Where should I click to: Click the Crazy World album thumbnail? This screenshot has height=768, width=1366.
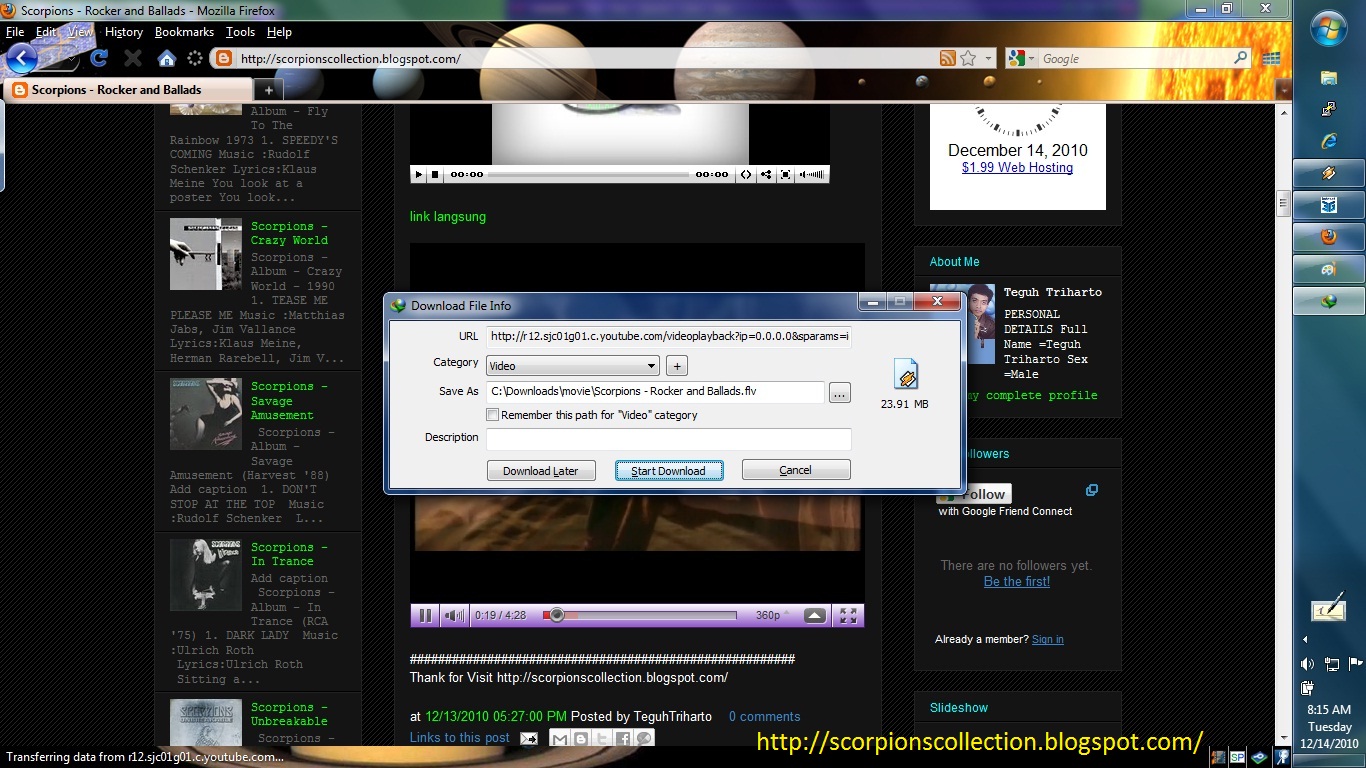coord(205,254)
